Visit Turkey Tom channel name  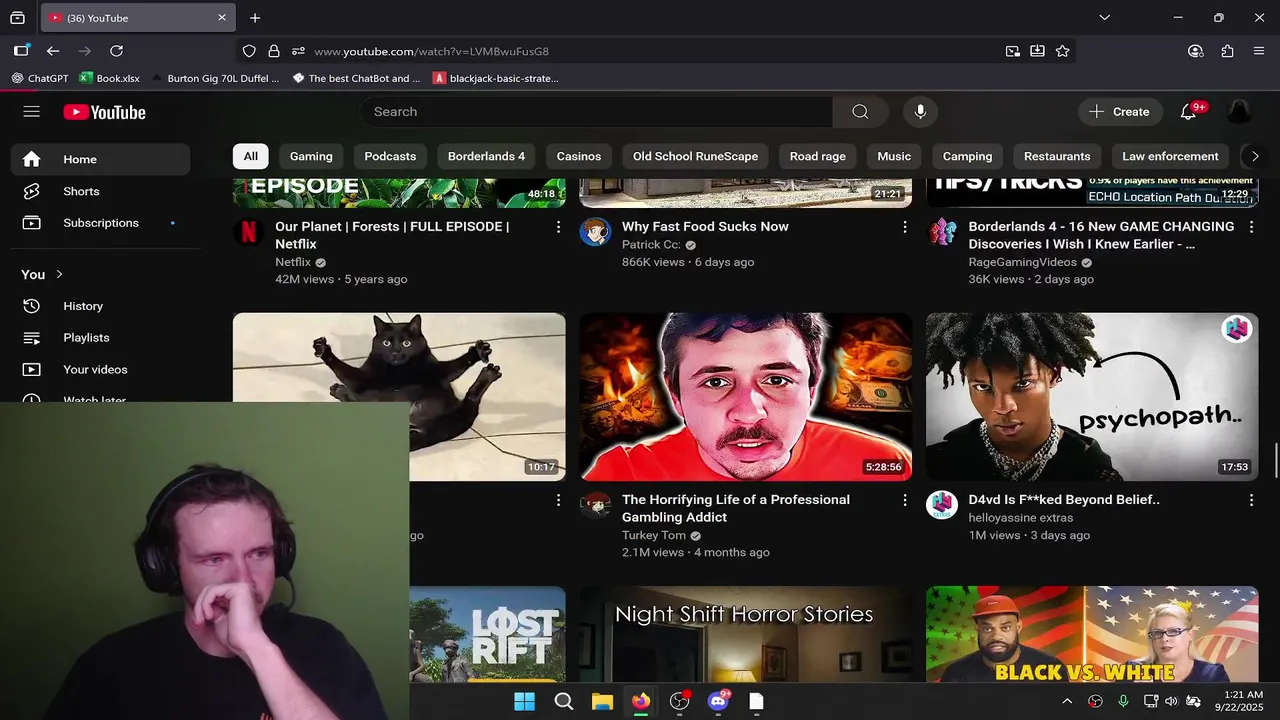[x=654, y=536]
